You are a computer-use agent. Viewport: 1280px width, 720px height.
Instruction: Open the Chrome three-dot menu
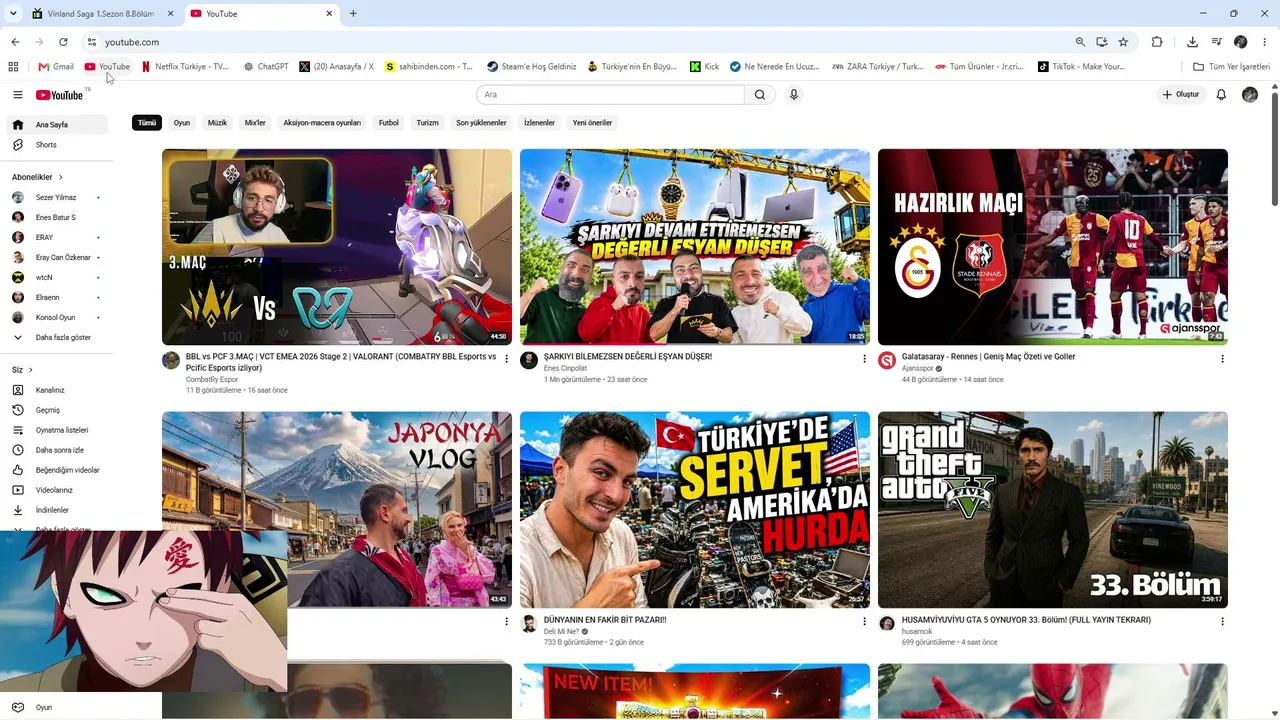[x=1264, y=42]
